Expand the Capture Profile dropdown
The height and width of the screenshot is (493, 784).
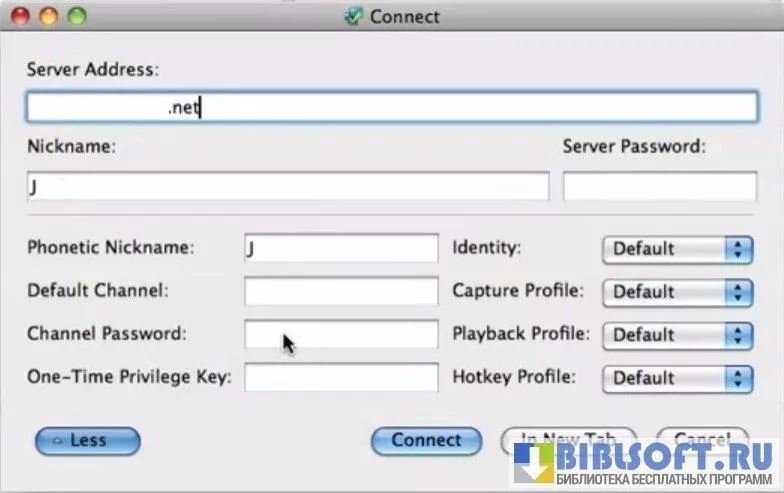click(x=676, y=292)
